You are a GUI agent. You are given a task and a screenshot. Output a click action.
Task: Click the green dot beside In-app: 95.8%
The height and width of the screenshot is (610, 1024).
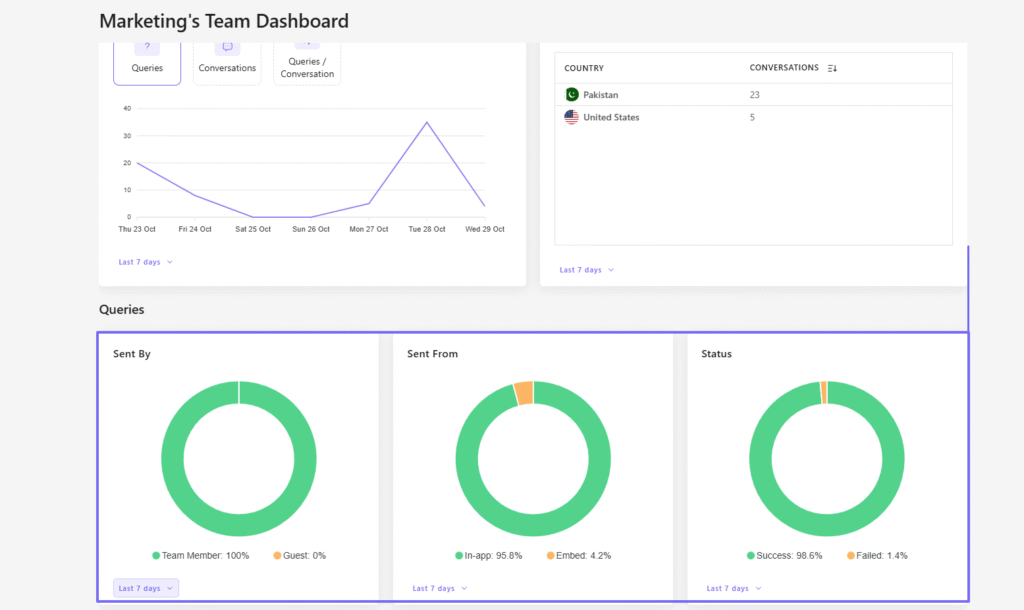pos(461,555)
